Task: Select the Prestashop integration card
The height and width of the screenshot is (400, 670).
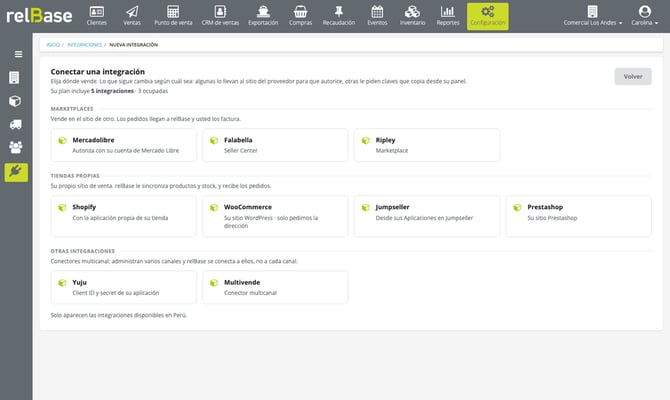Action: [x=579, y=216]
